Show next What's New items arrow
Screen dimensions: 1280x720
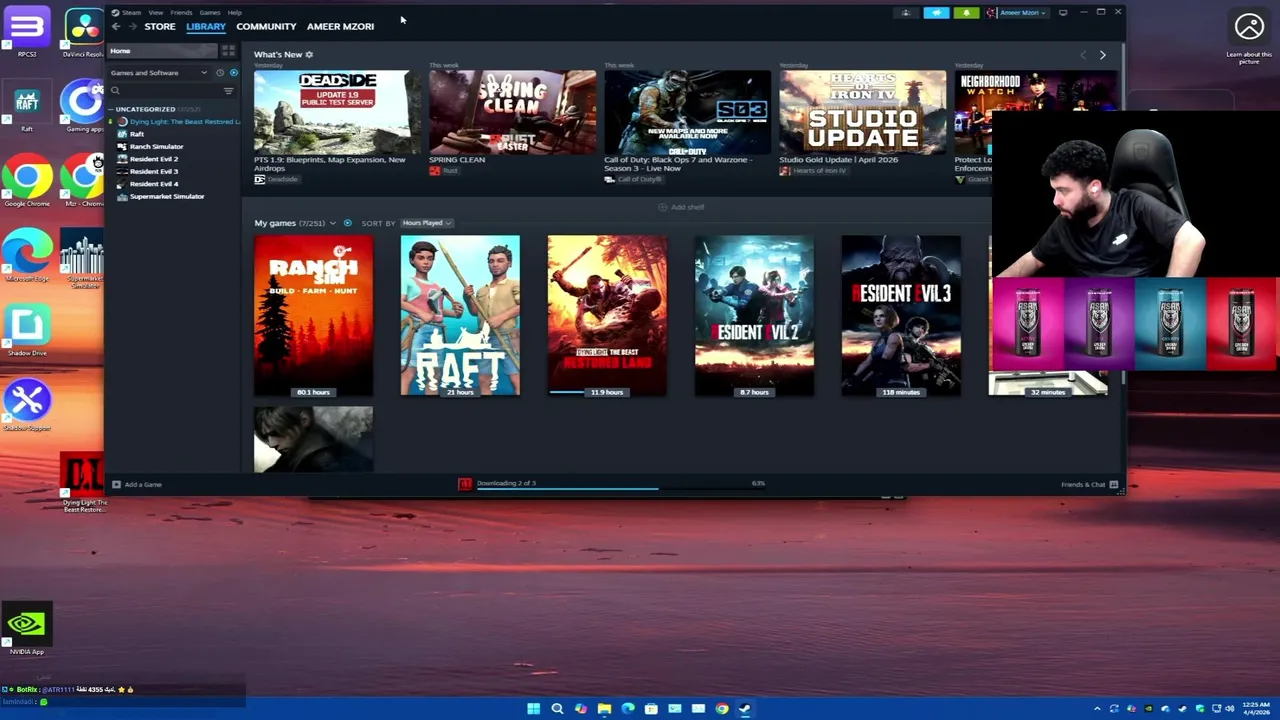click(x=1102, y=55)
